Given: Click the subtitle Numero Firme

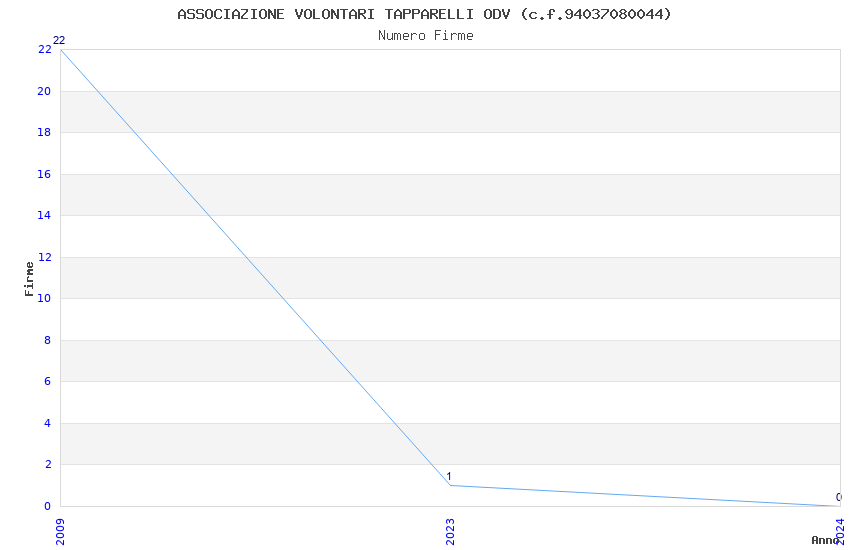Looking at the screenshot, I should (426, 36).
